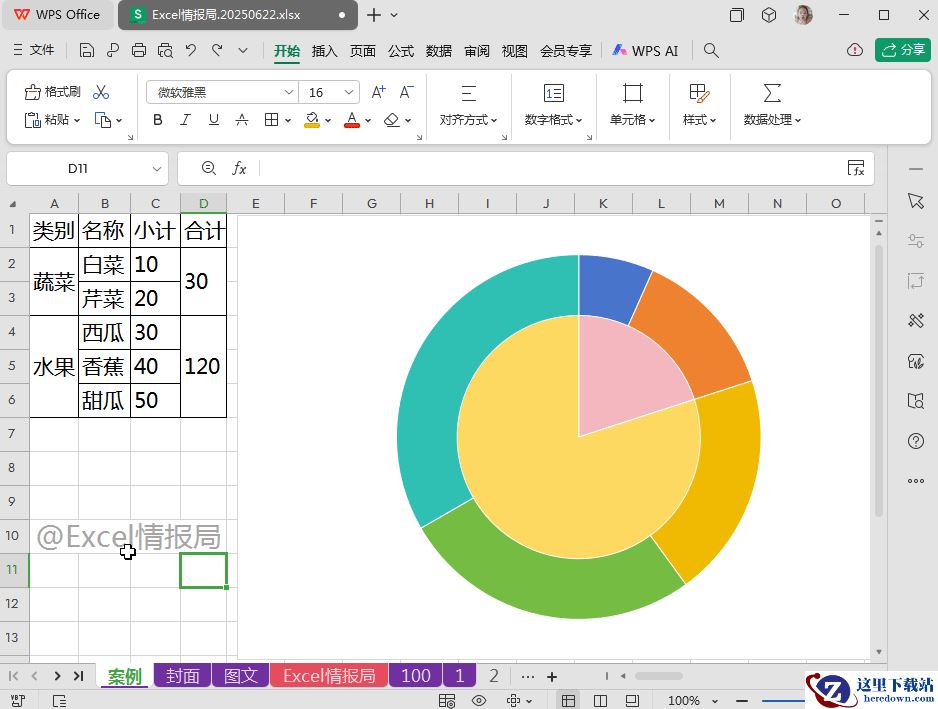Add a new sheet with plus button
938x709 pixels.
[552, 677]
